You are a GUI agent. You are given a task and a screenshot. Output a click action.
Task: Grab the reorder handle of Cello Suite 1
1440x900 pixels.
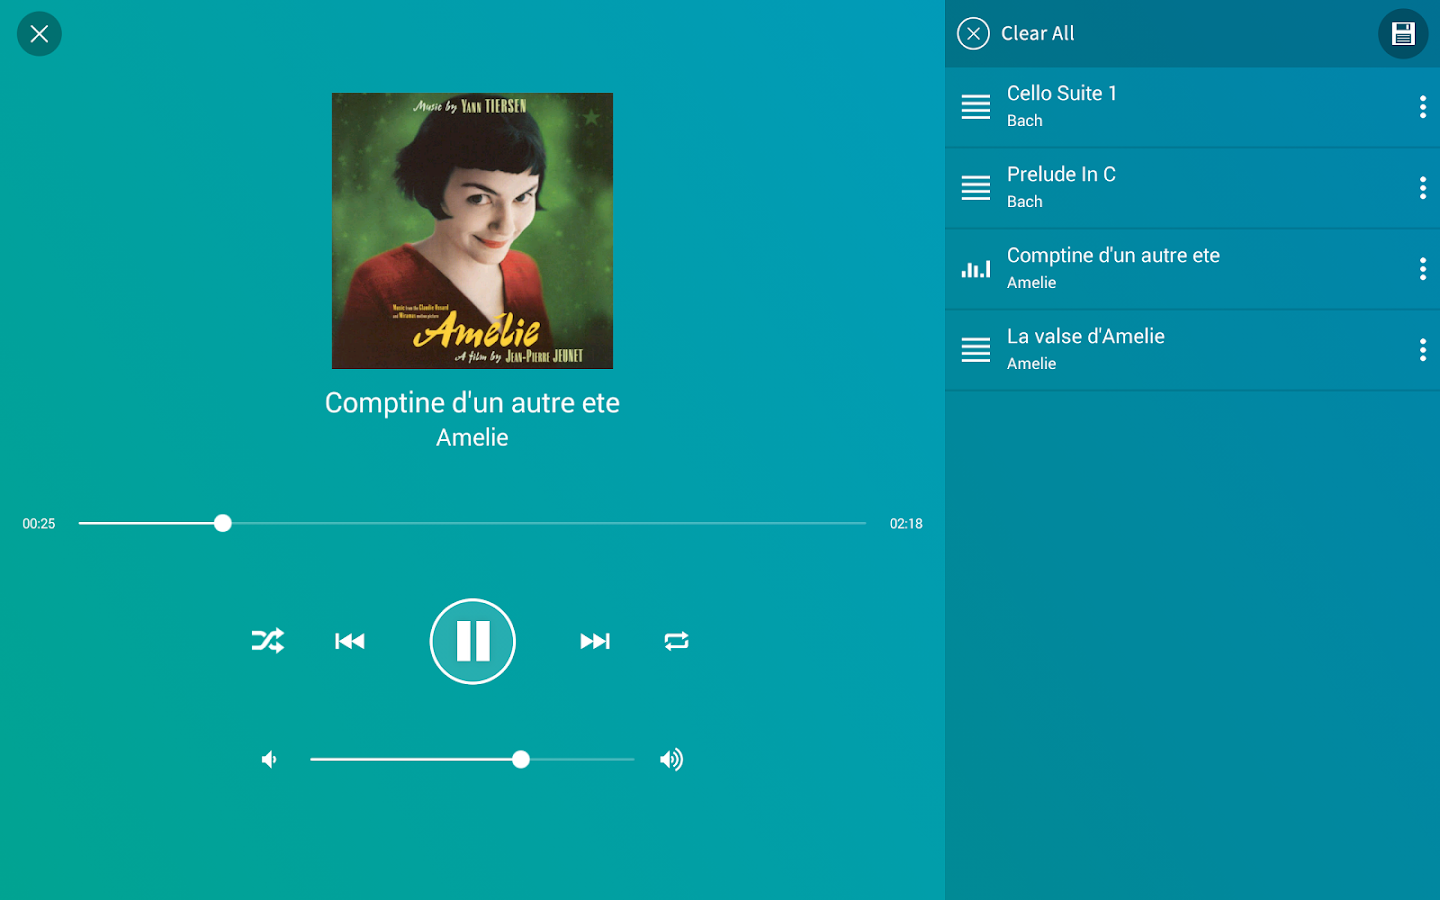click(x=976, y=107)
